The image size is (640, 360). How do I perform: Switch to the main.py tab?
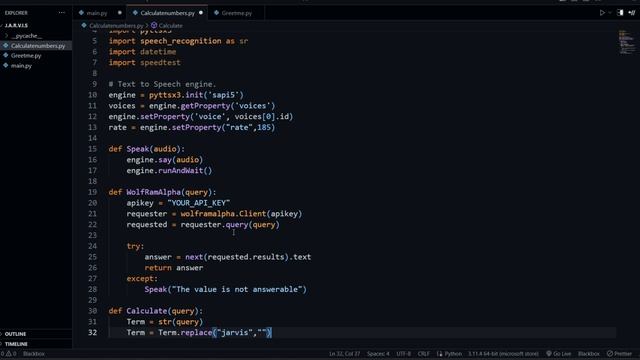coord(96,13)
